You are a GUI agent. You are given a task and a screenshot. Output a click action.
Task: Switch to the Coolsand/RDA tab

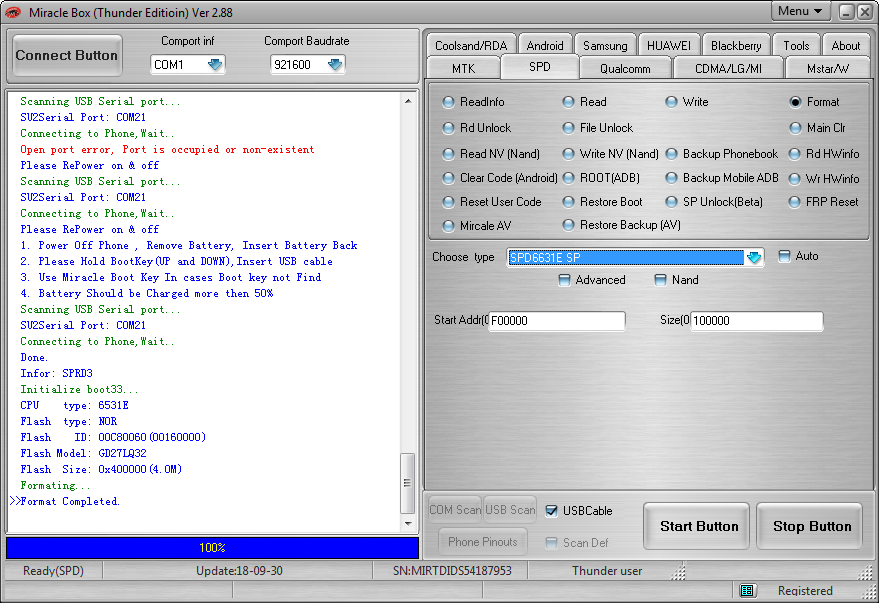click(x=471, y=45)
